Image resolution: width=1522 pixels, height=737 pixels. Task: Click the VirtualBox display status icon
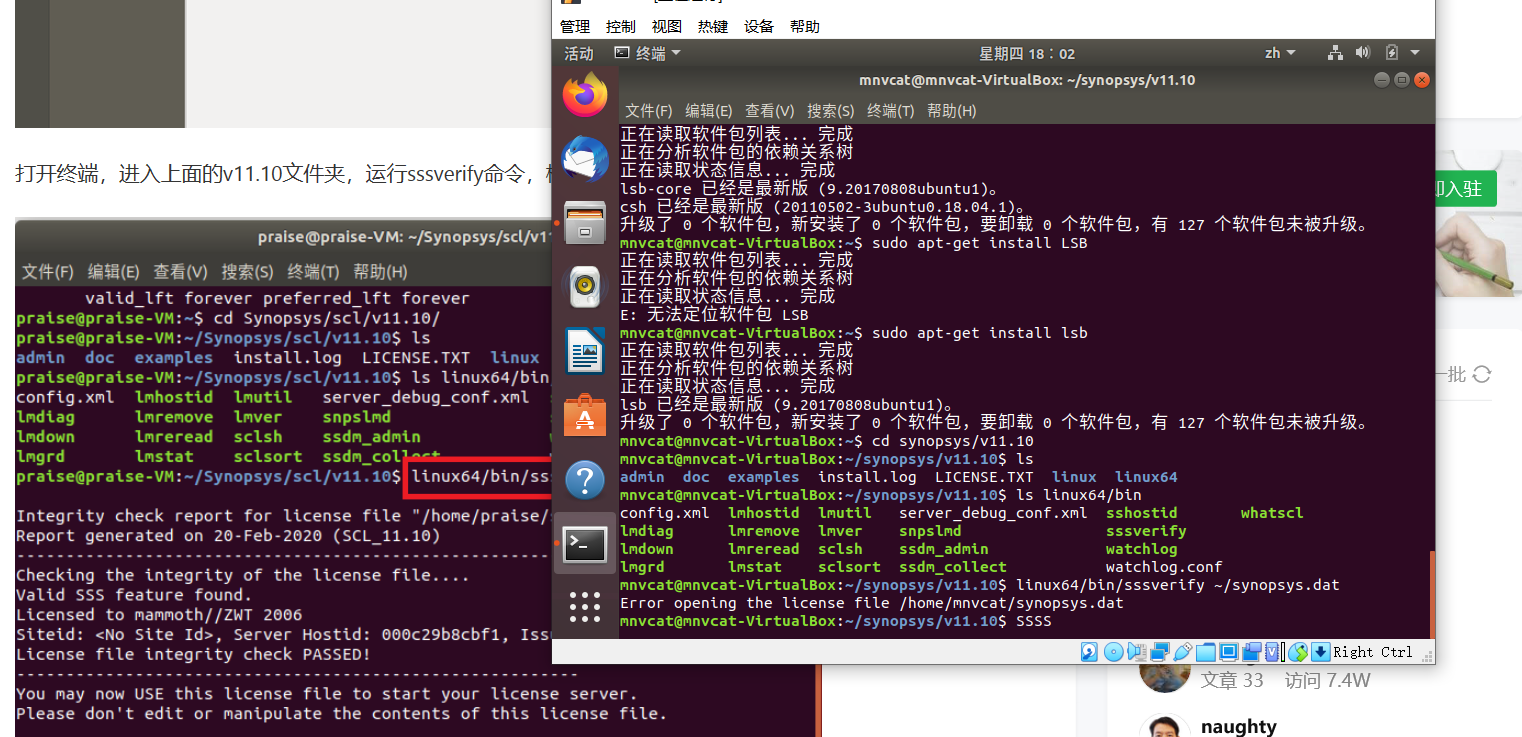click(1229, 652)
